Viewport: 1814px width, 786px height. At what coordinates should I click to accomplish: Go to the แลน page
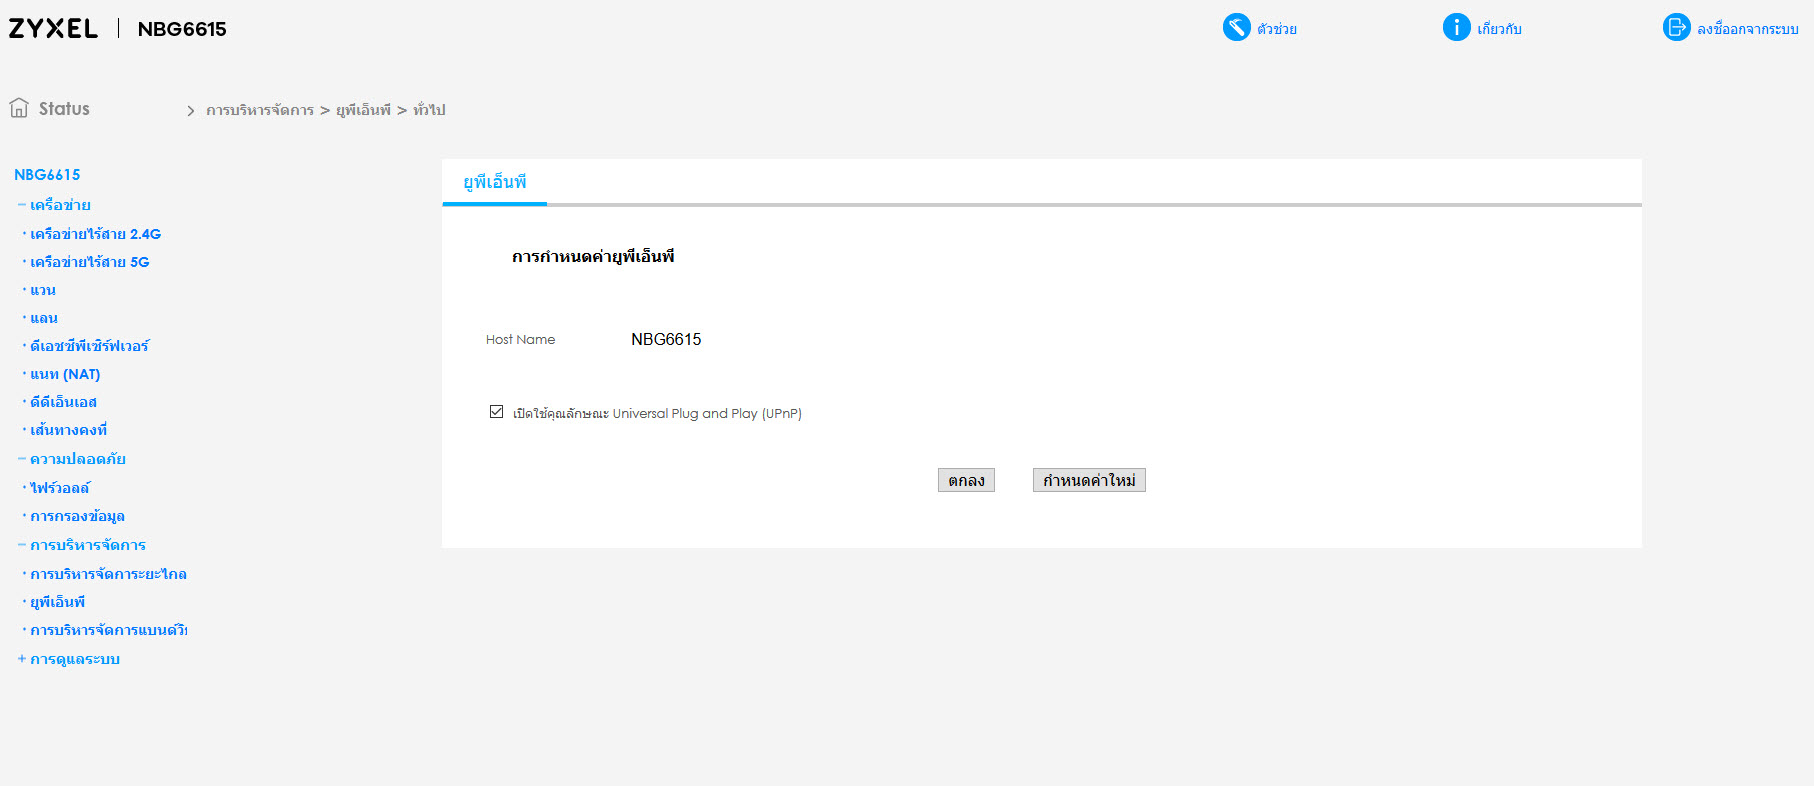44,318
